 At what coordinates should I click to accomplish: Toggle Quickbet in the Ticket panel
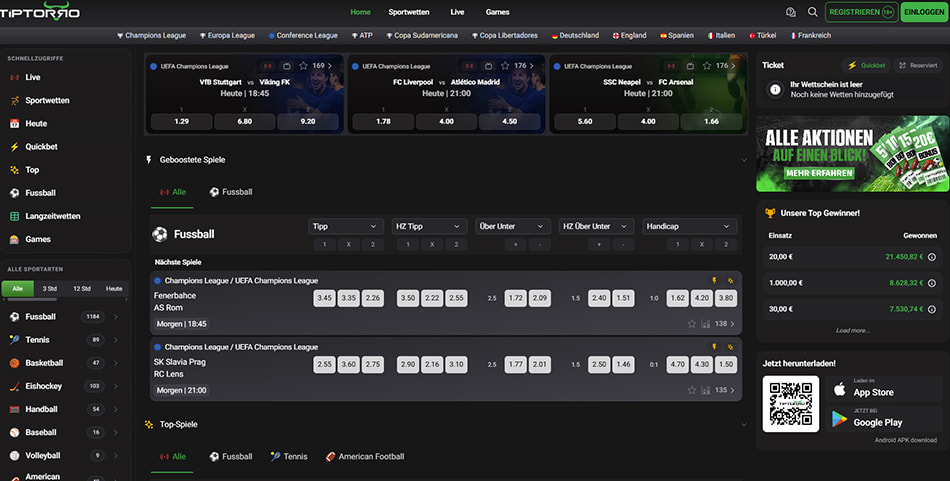(x=866, y=65)
